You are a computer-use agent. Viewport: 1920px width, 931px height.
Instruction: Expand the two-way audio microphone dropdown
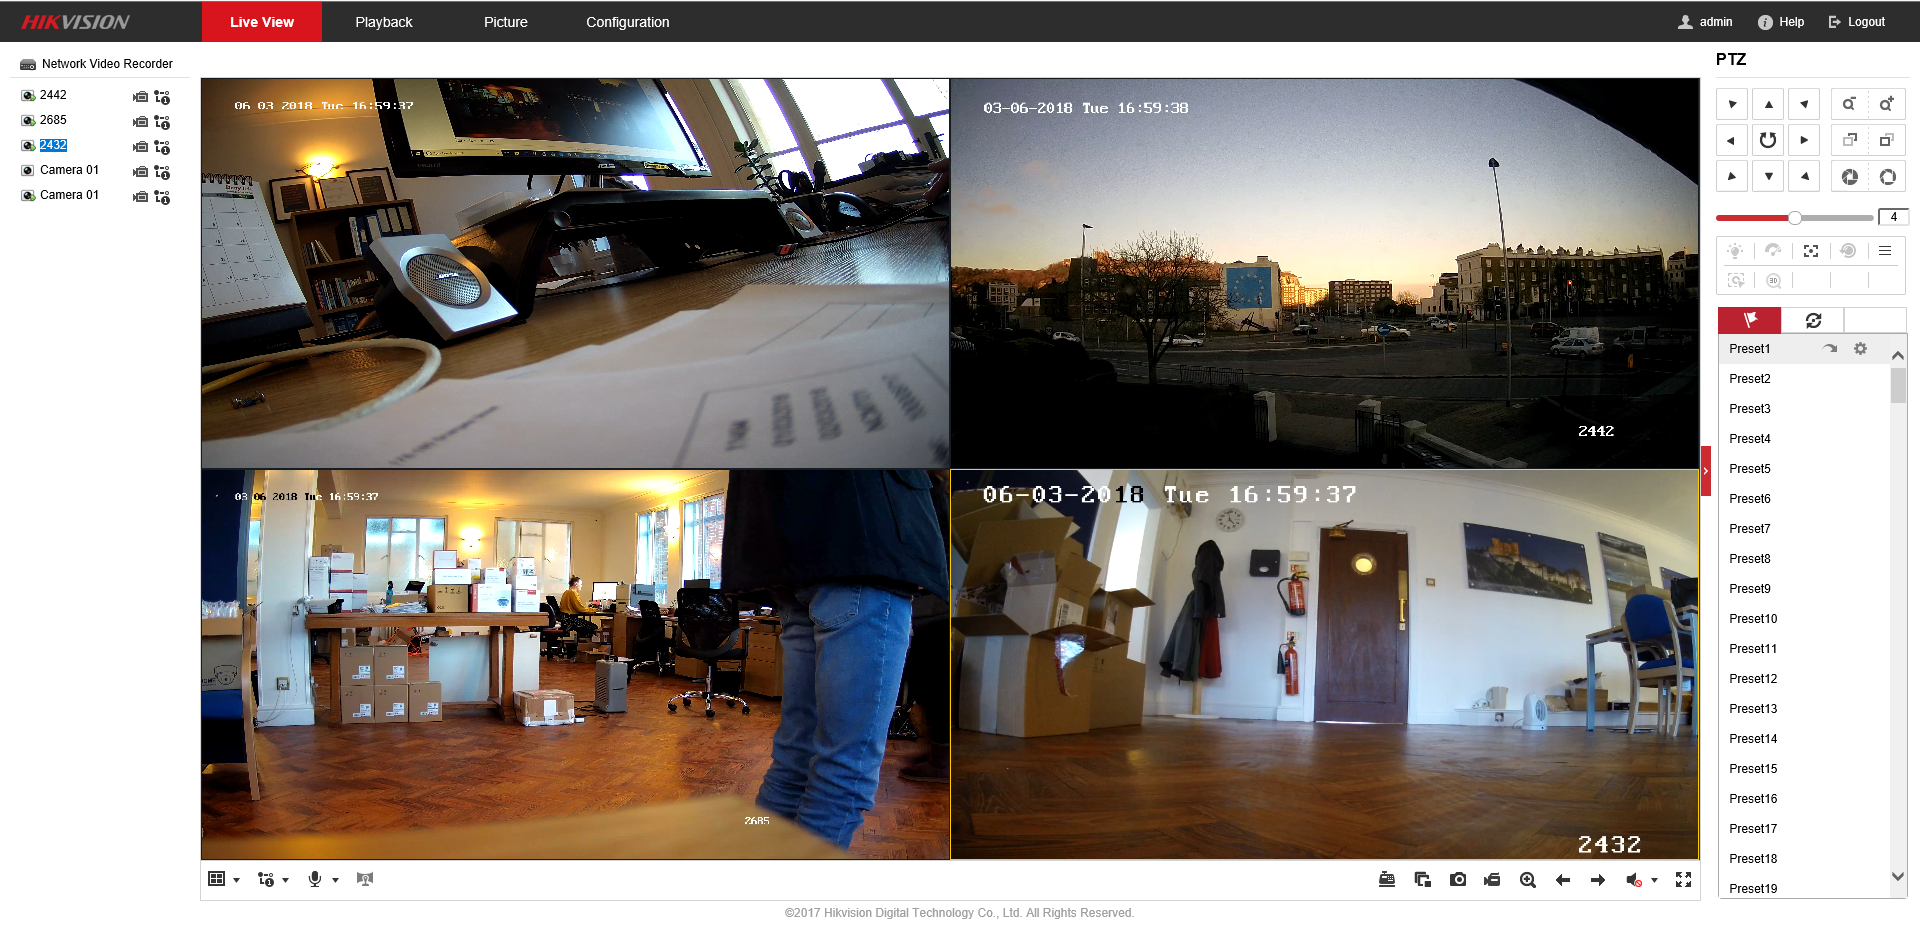click(x=335, y=880)
